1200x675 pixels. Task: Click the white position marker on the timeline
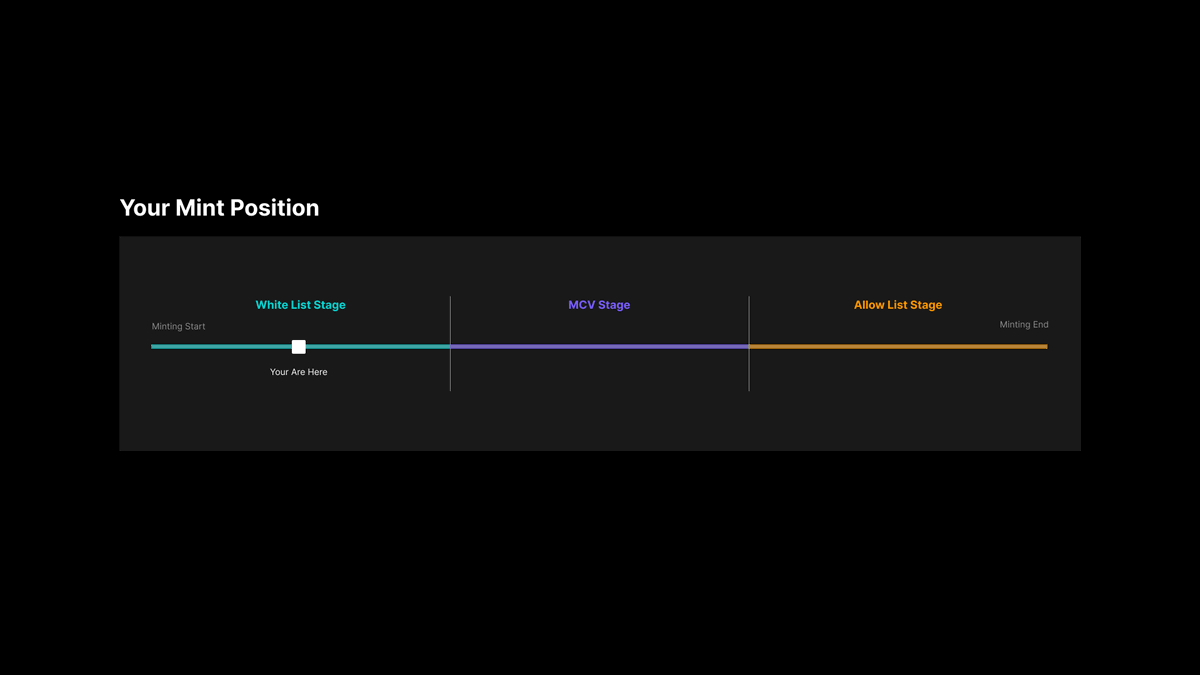pyautogui.click(x=298, y=347)
